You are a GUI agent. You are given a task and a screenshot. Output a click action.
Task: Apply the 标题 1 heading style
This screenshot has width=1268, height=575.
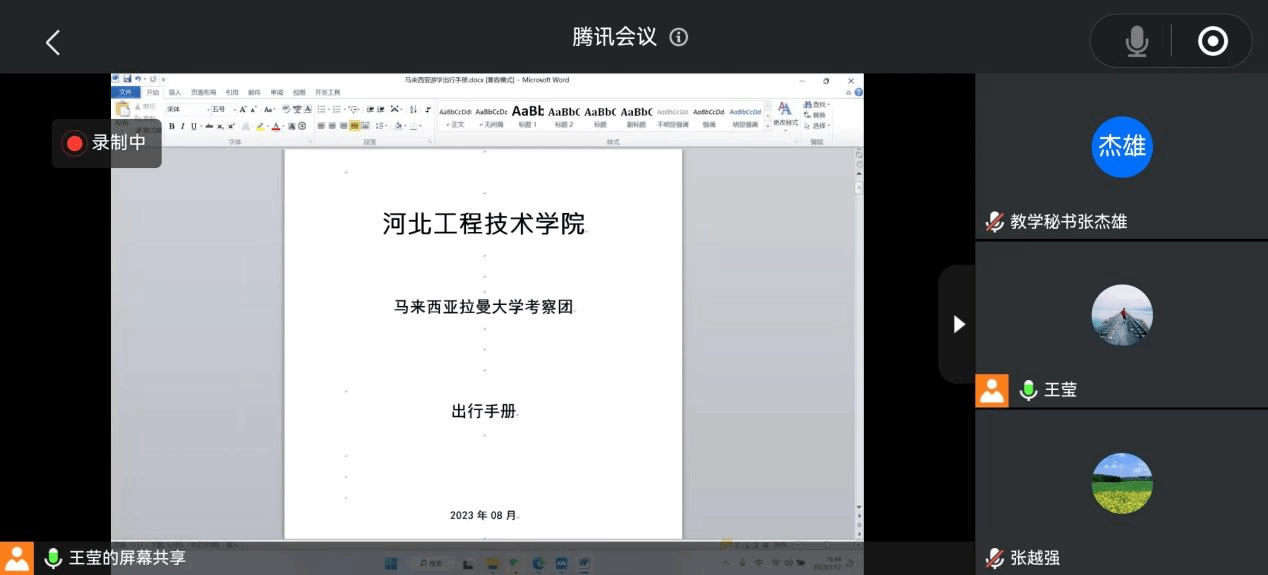pos(527,116)
